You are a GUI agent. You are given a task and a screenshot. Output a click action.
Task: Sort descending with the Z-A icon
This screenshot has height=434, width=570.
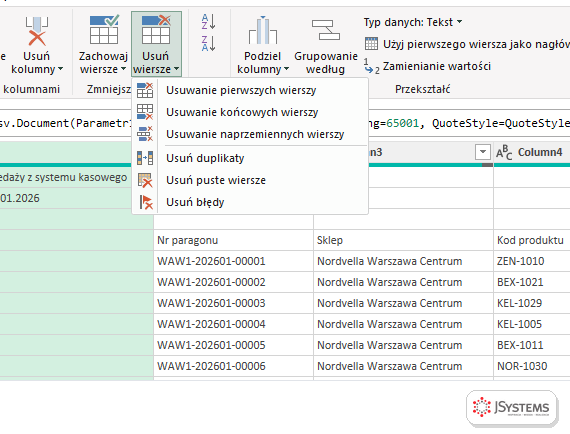(209, 43)
